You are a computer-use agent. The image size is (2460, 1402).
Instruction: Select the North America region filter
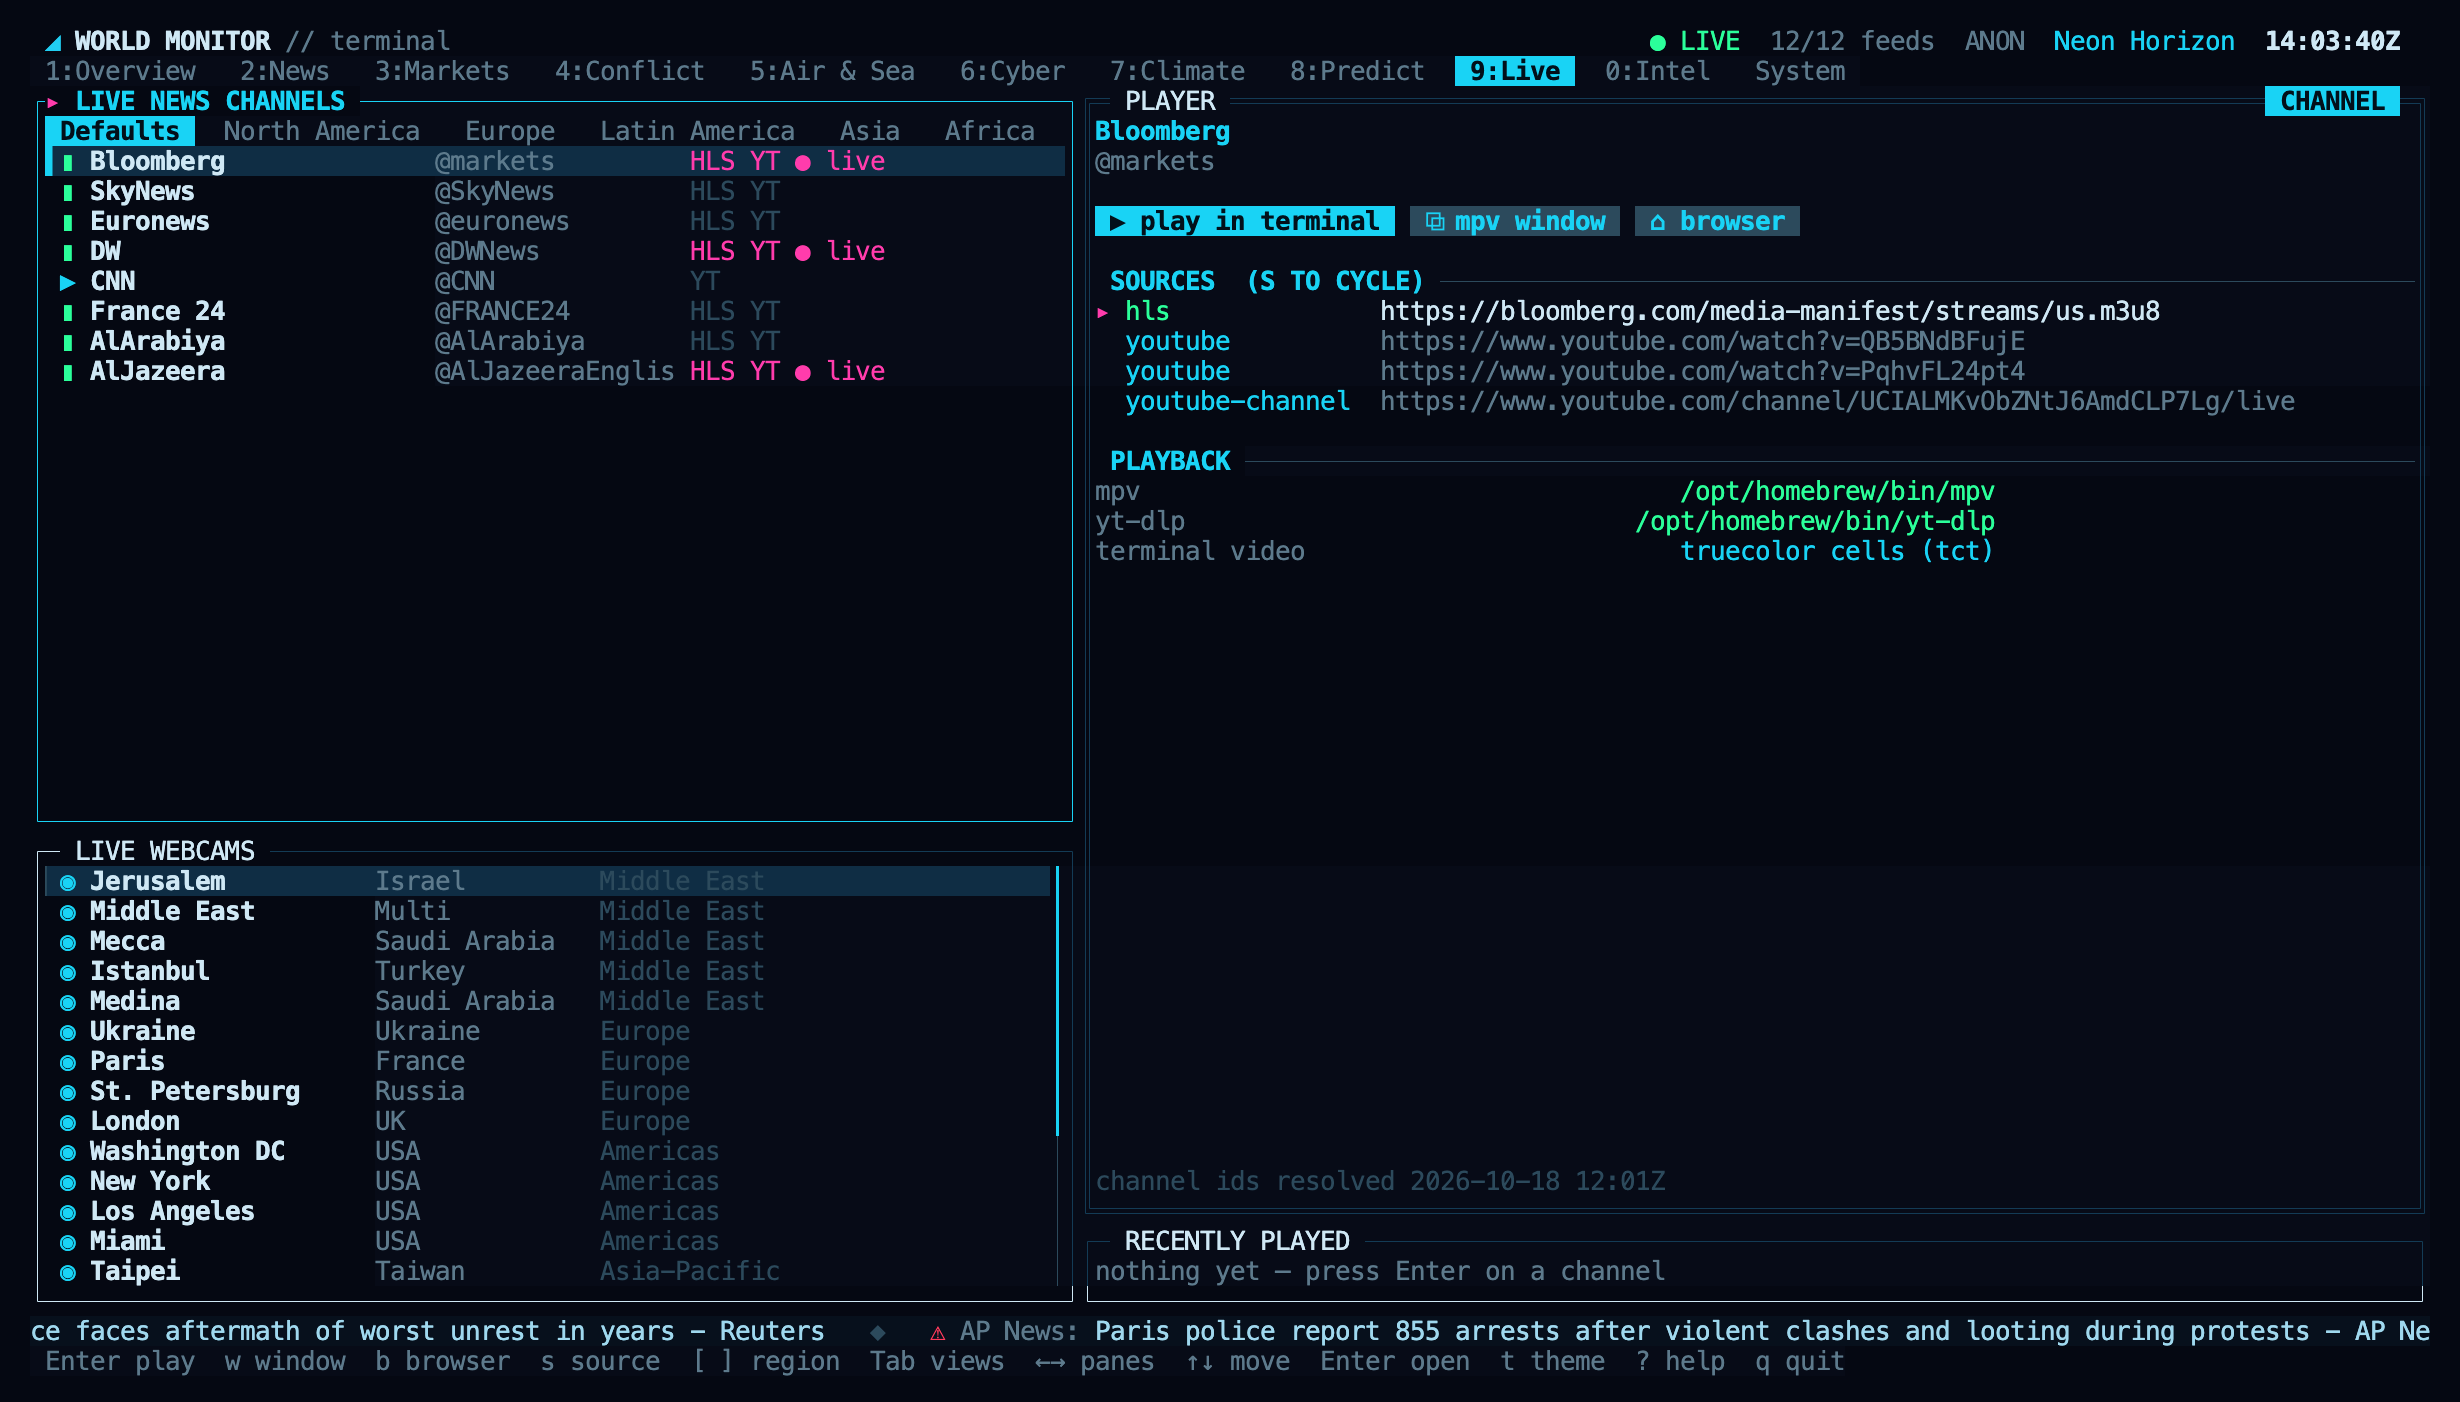point(321,131)
